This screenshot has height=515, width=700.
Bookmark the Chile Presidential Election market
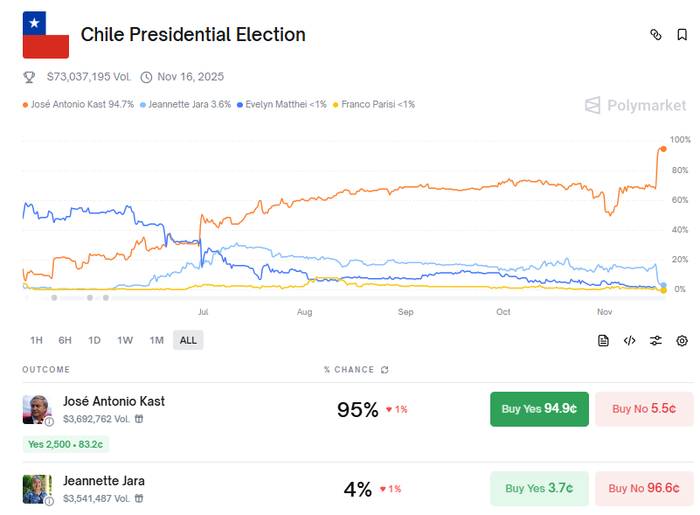tap(682, 34)
